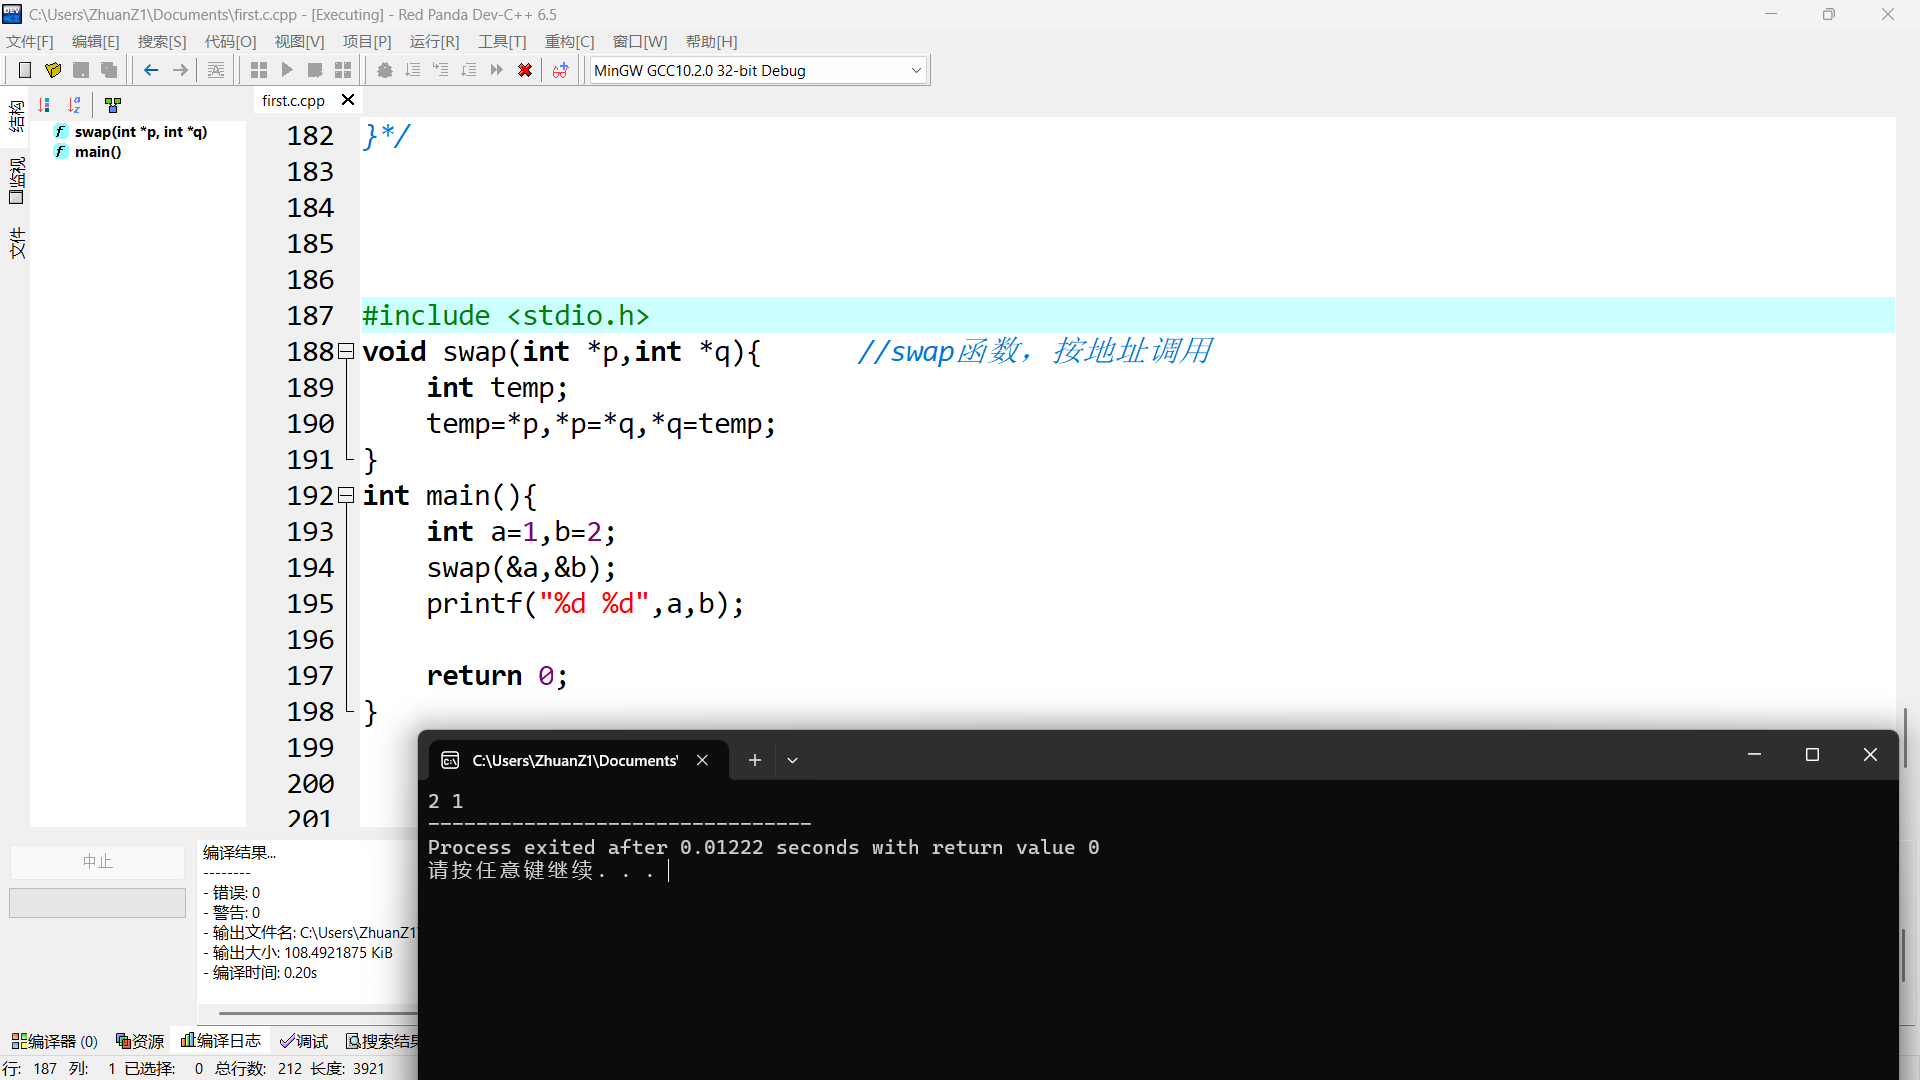Open a file via the folder icon

53,70
